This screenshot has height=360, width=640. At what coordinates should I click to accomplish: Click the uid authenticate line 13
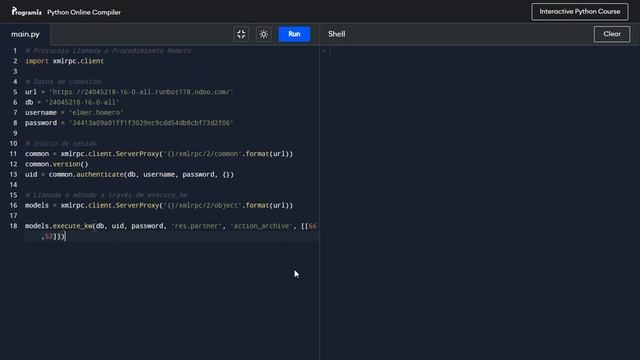click(129, 174)
